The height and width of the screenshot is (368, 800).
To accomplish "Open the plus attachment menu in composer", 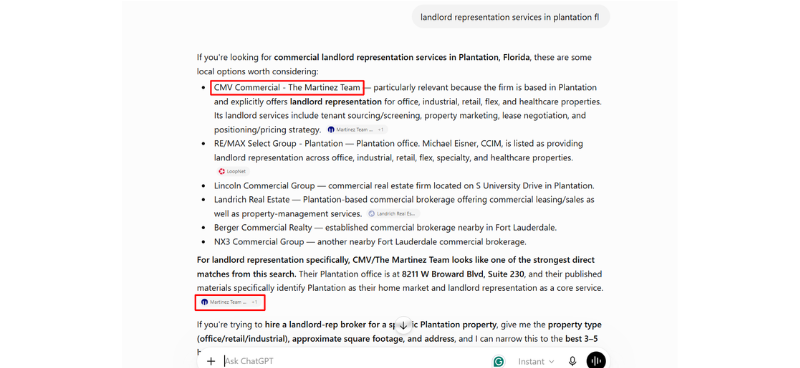I will 211,361.
